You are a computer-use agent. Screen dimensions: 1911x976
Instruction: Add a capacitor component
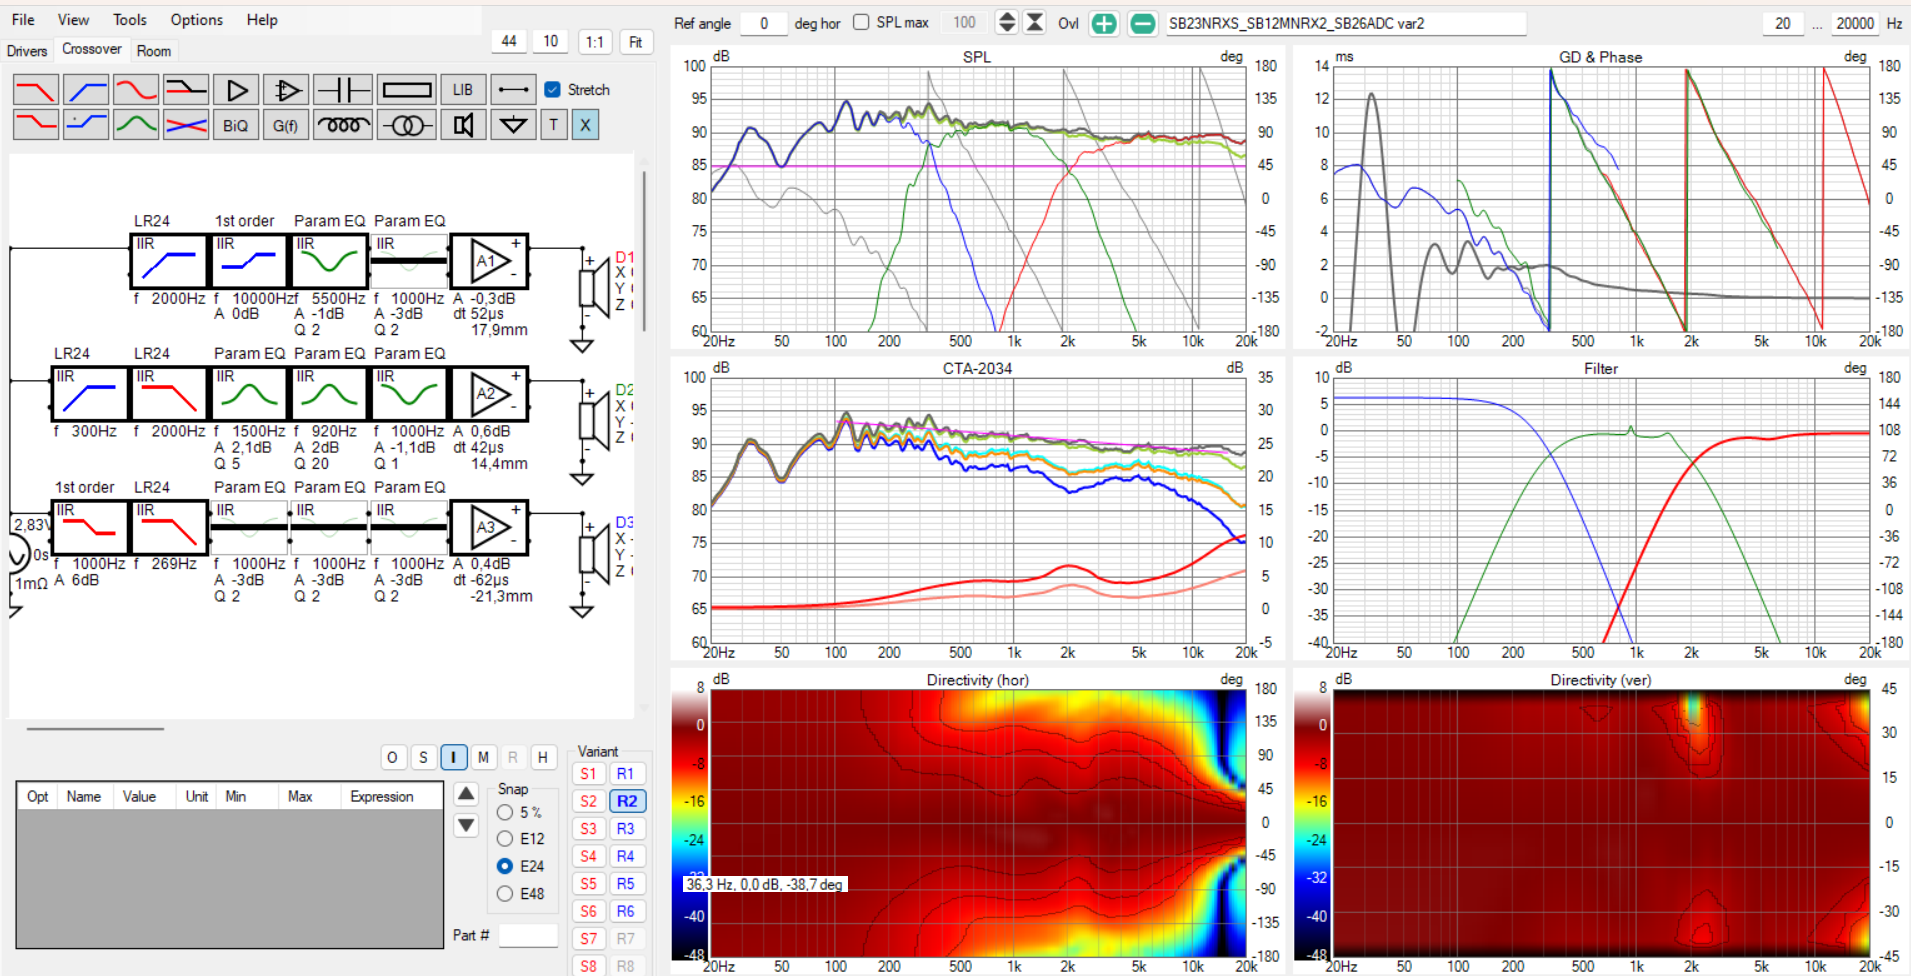343,90
